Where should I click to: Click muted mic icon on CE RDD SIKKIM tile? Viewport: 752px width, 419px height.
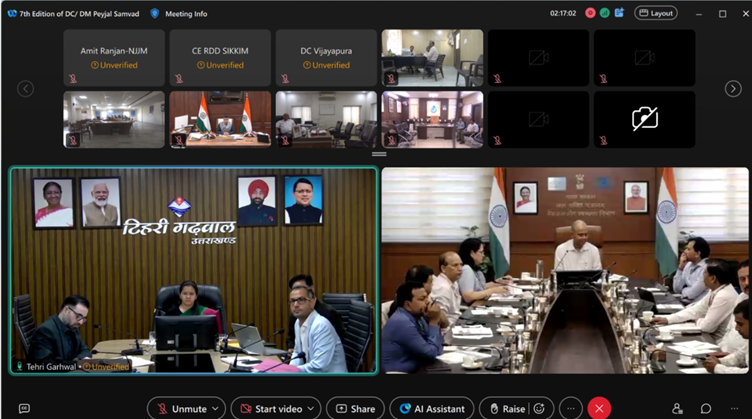coord(179,78)
